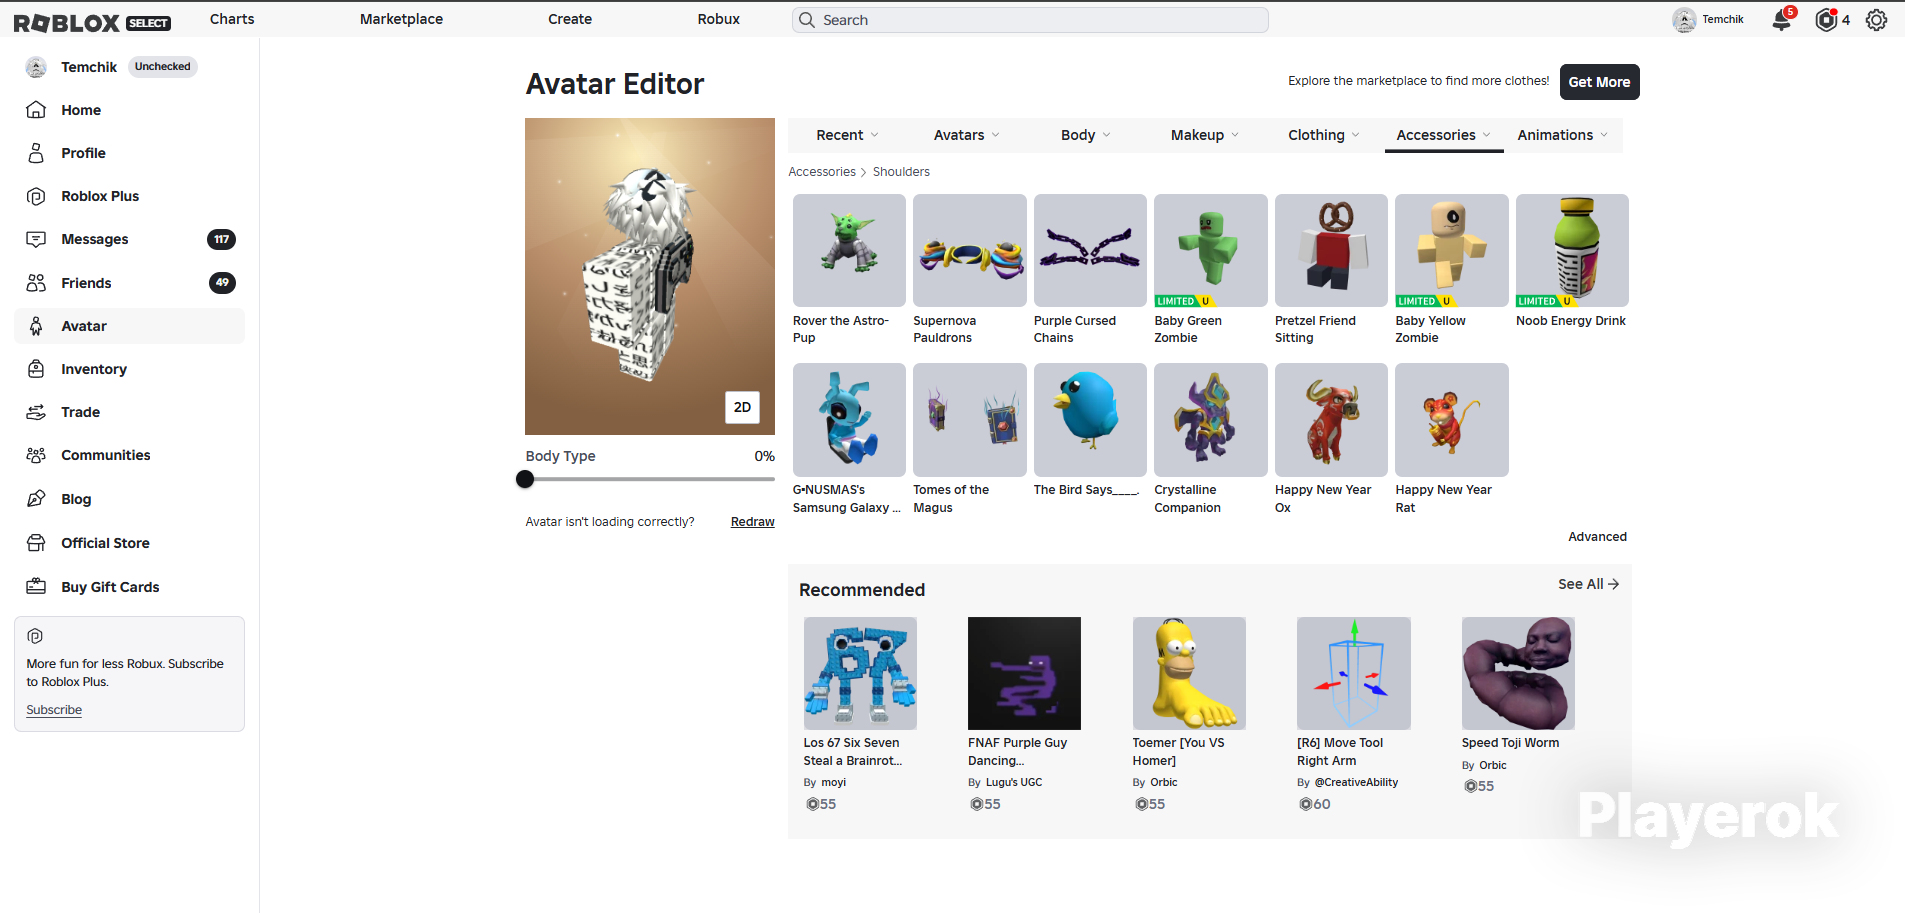Viewport: 1905px width, 913px height.
Task: Expand the Clothing dropdown
Action: tap(1324, 135)
